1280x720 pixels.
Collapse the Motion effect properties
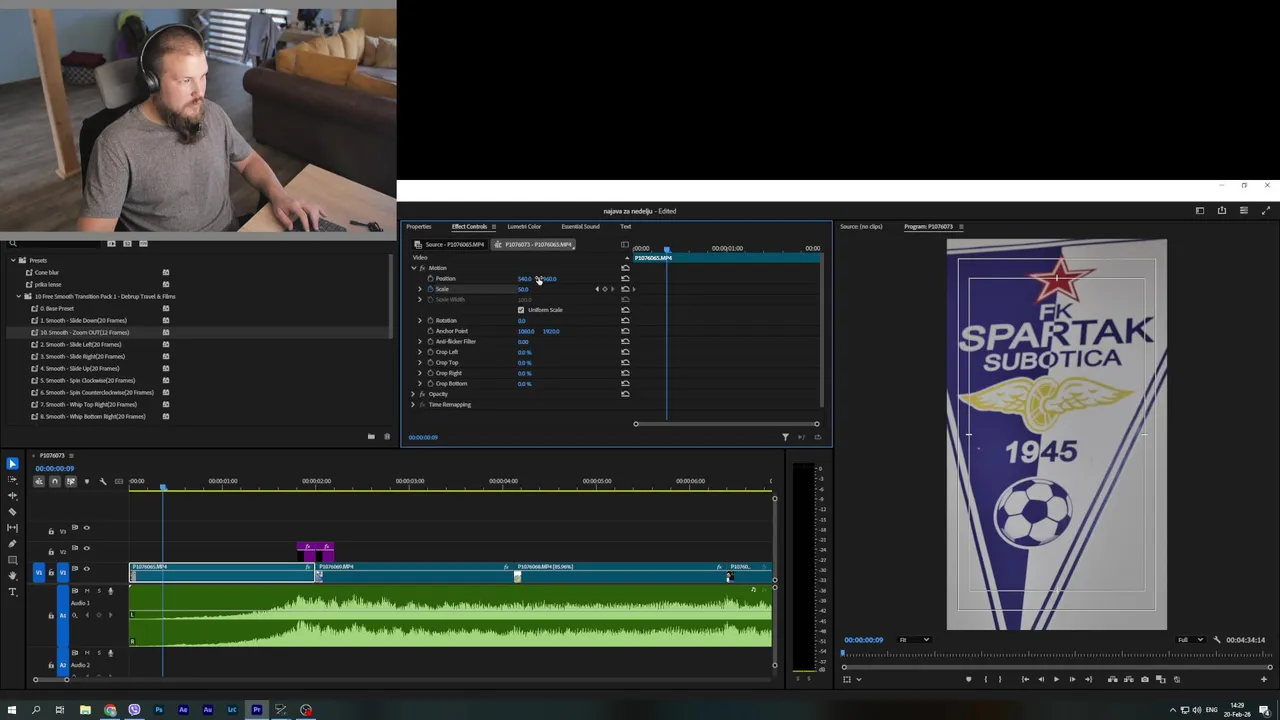(x=413, y=268)
